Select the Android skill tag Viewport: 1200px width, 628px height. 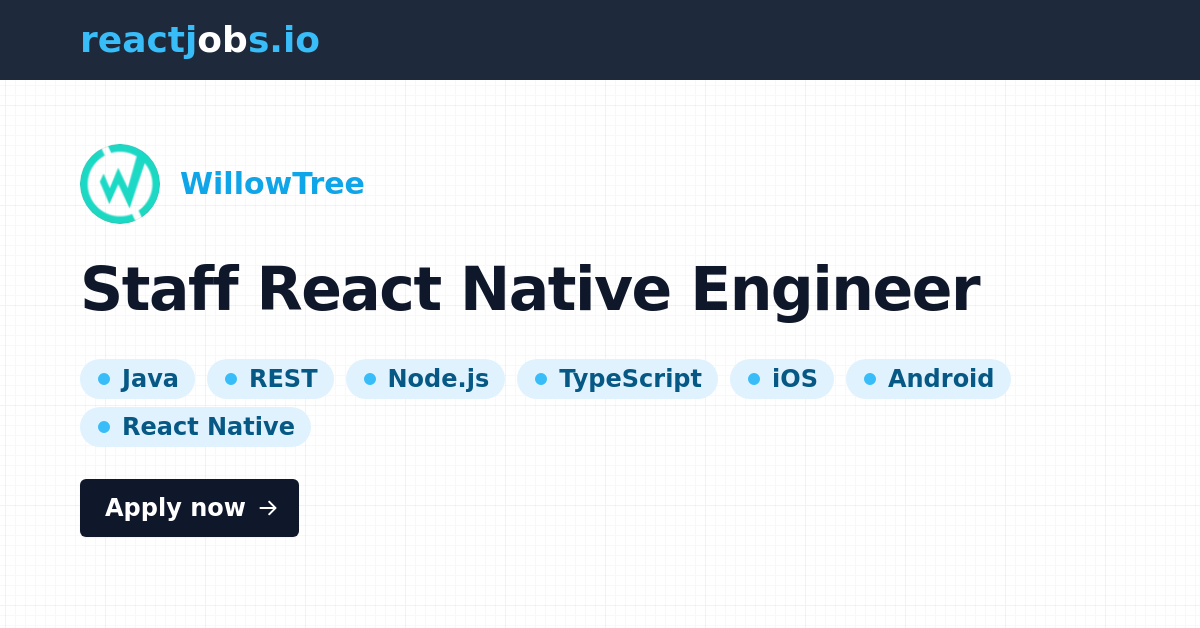[x=928, y=379]
